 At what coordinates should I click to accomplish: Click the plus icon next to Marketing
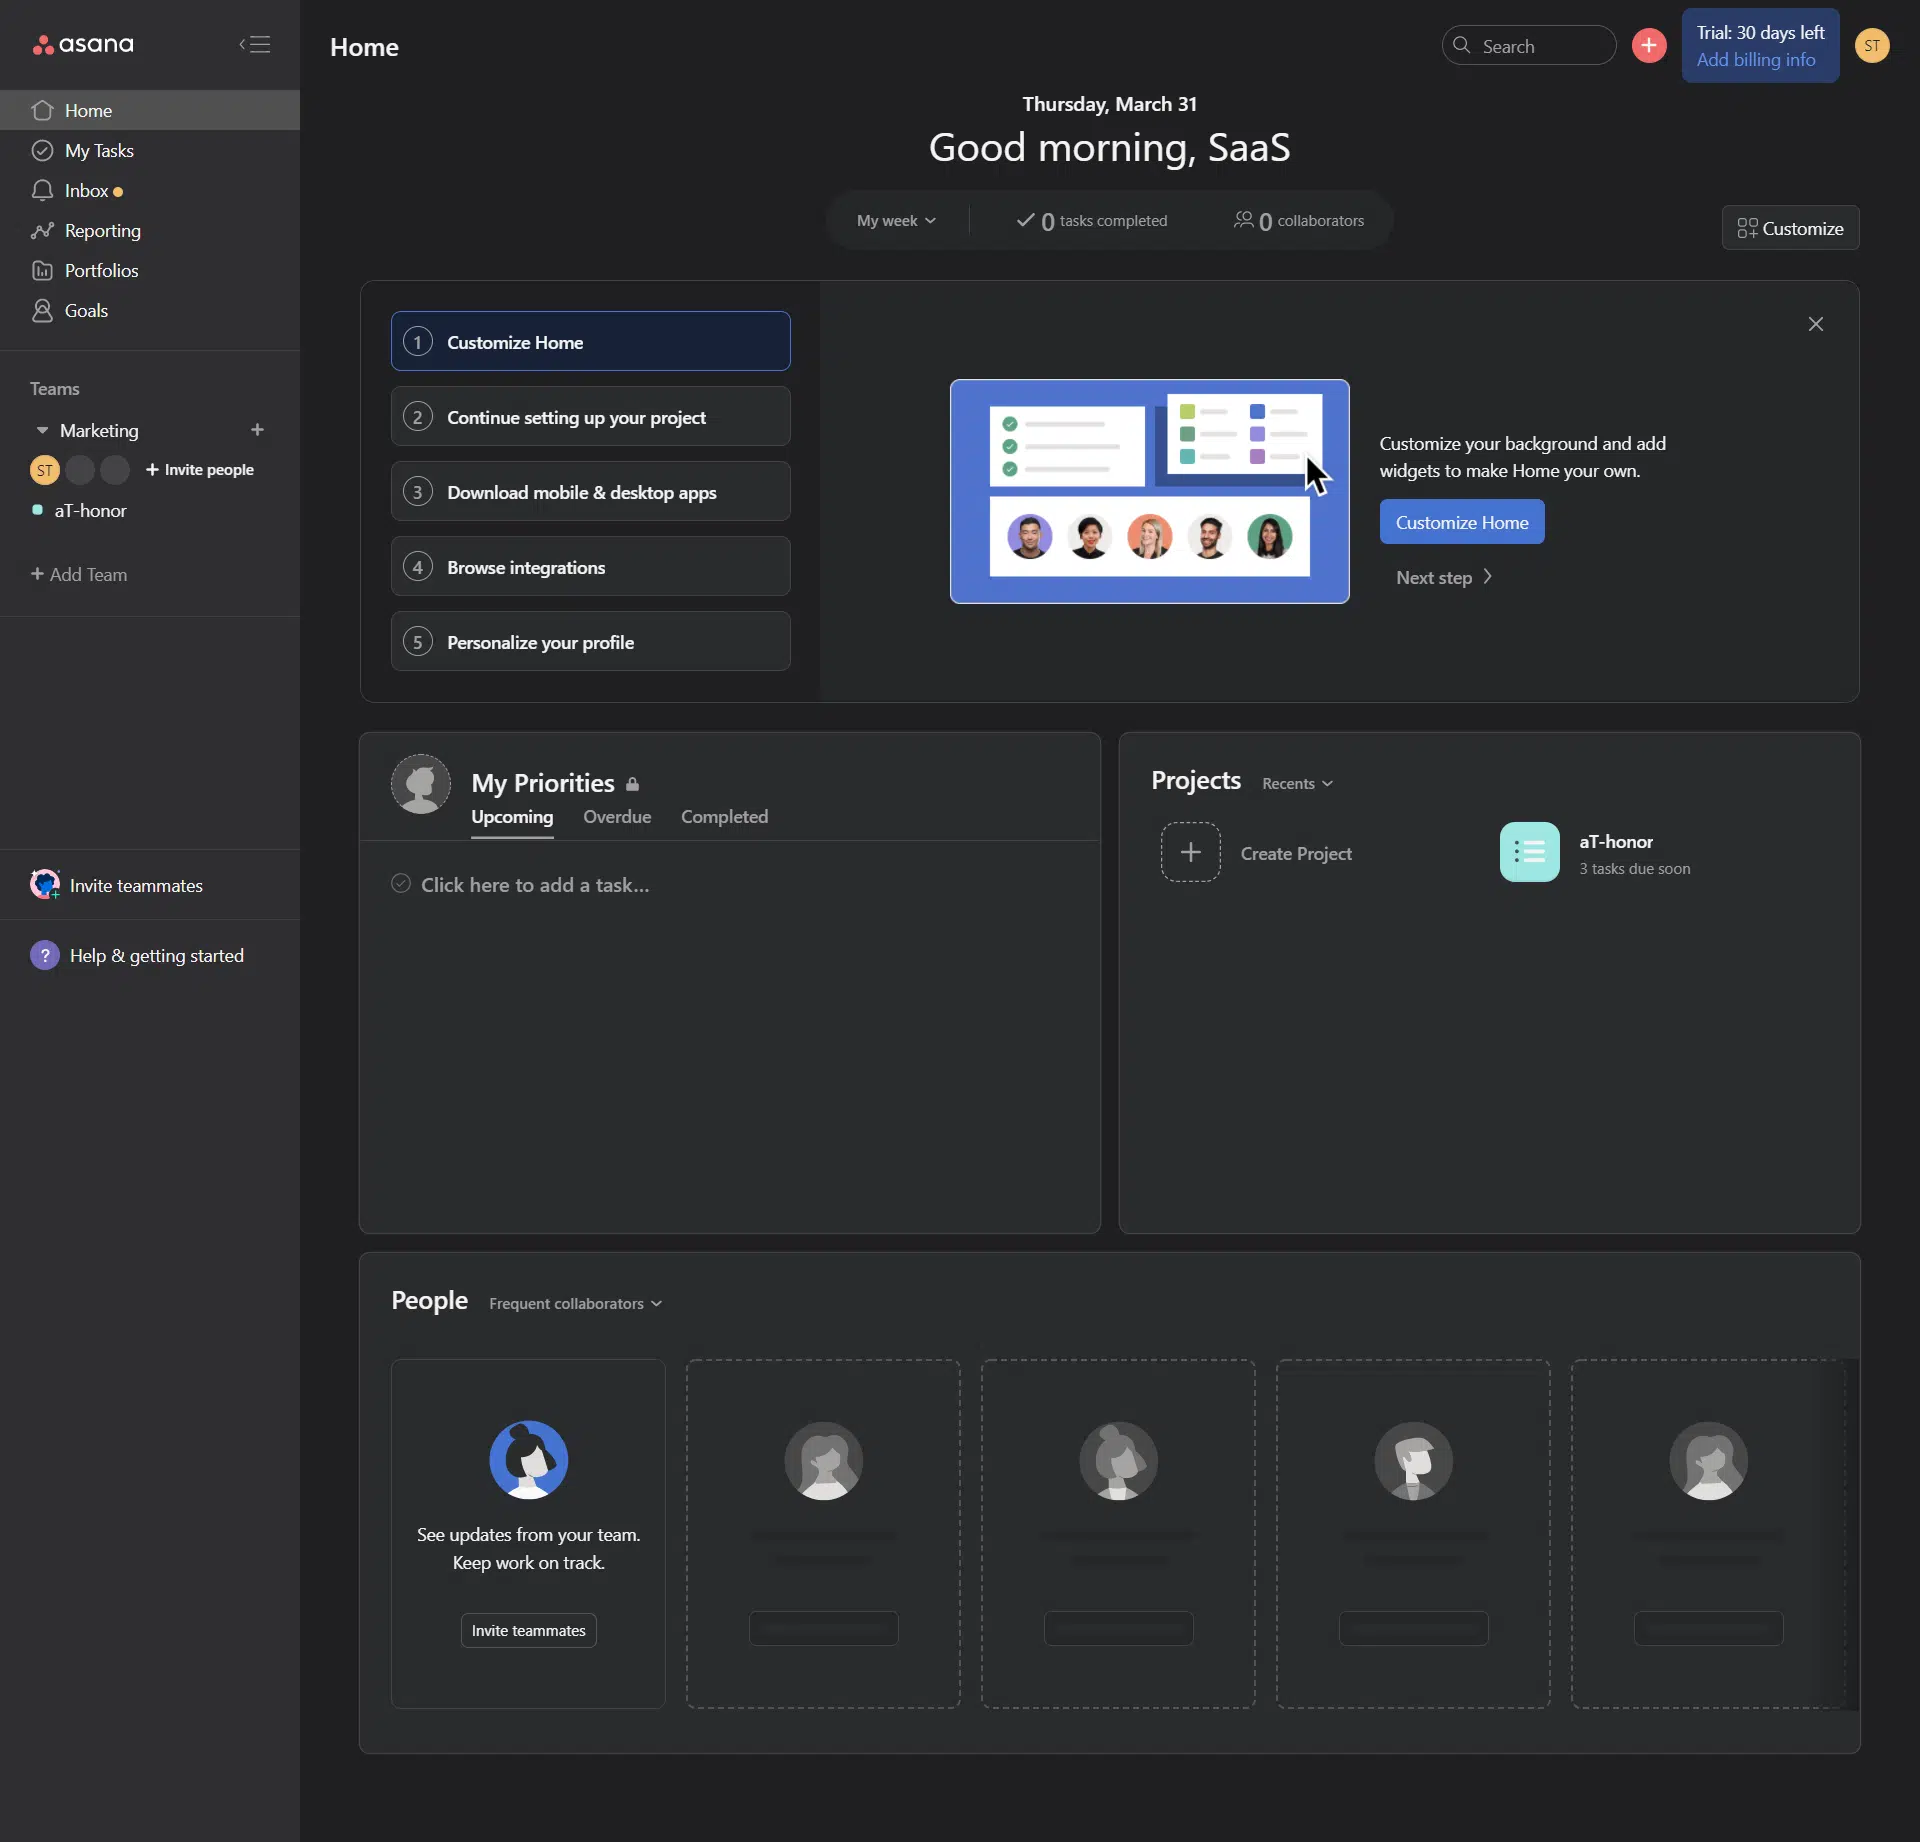click(257, 430)
